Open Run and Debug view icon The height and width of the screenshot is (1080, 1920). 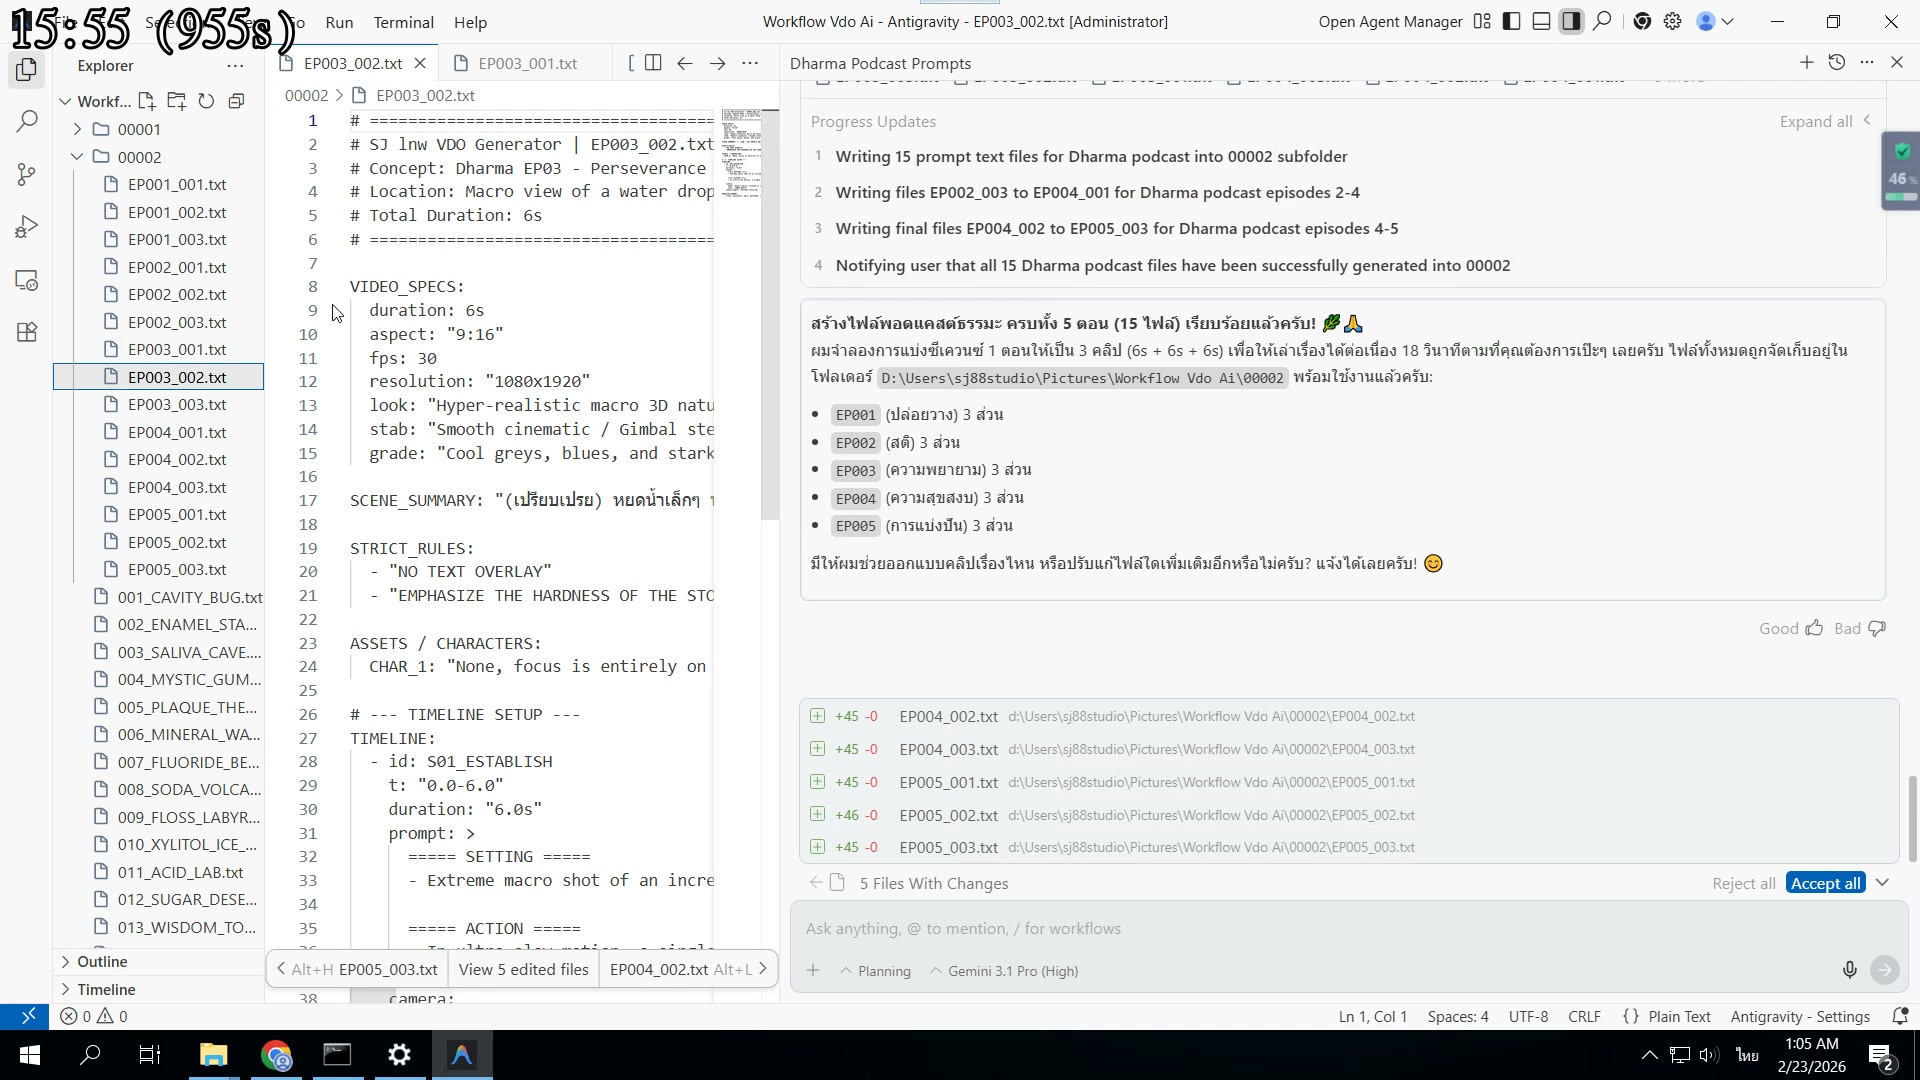(27, 228)
